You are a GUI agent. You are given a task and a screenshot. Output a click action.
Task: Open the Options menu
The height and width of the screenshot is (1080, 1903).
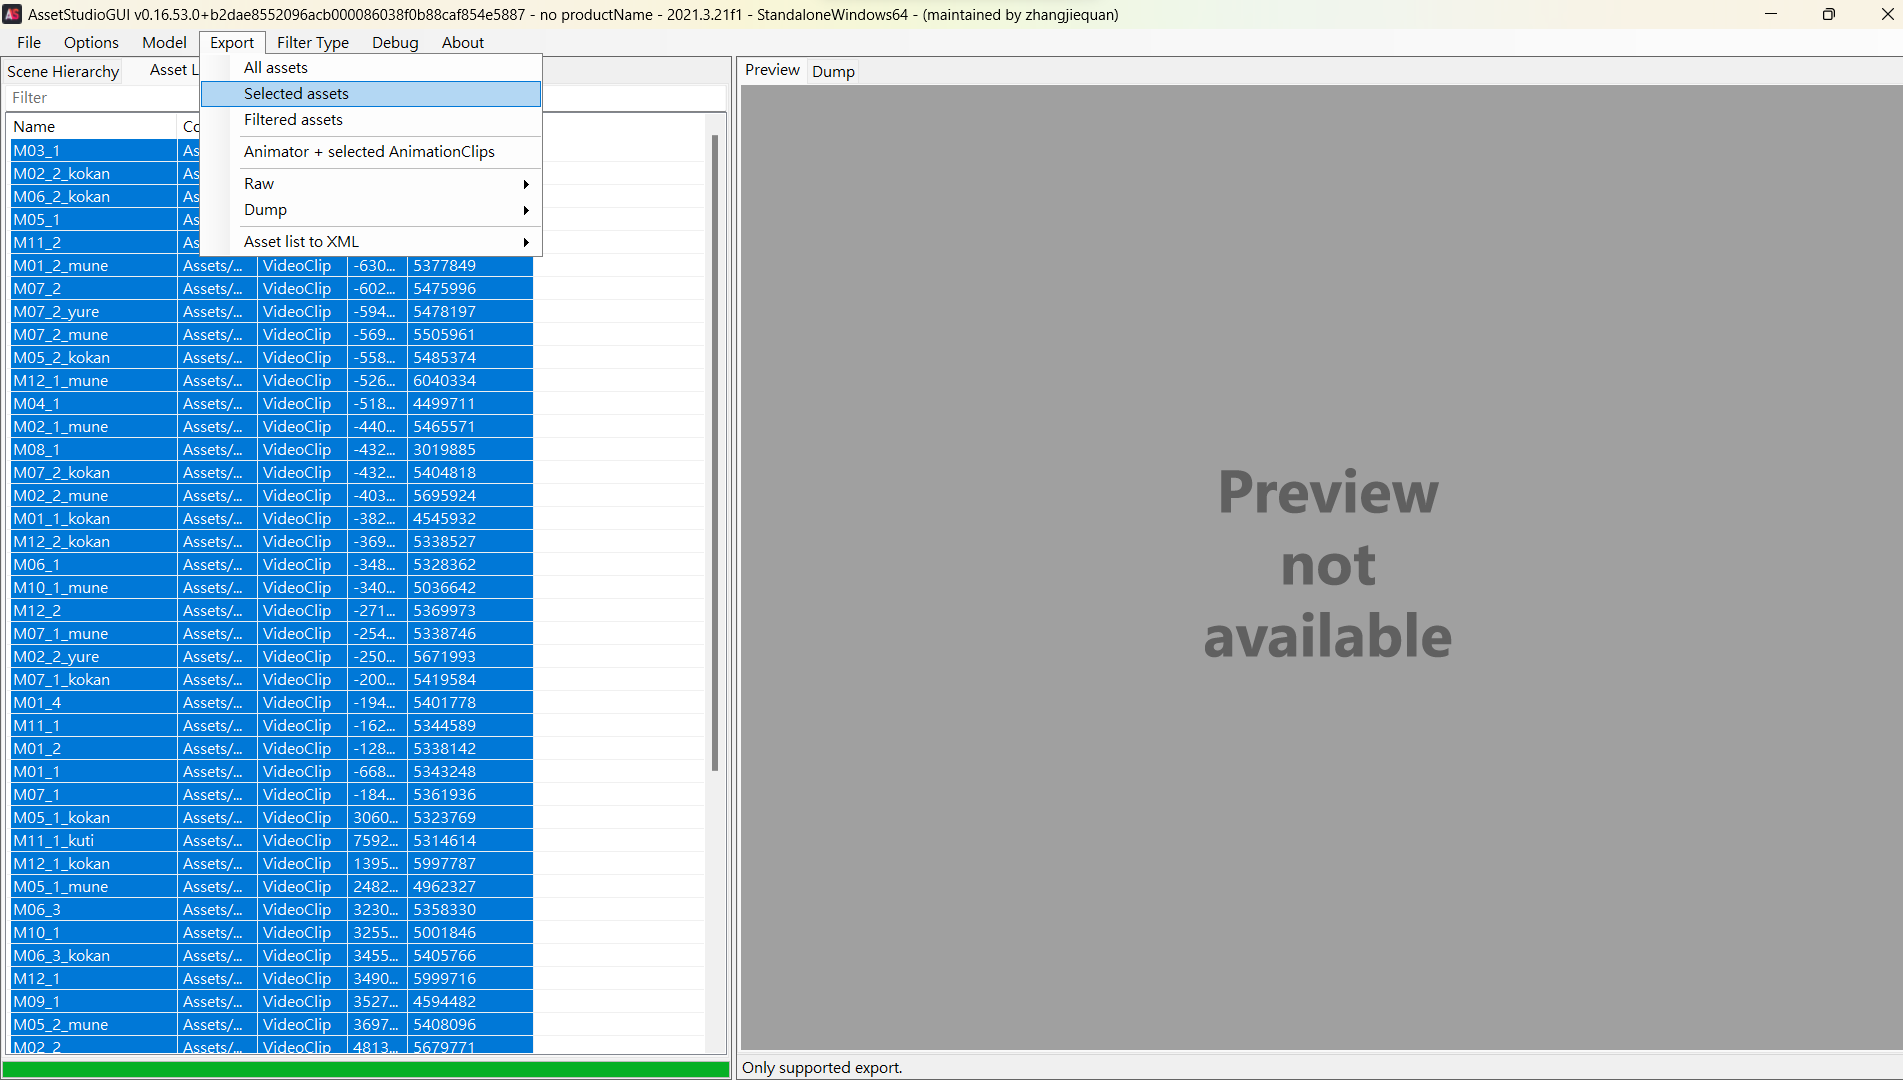pos(91,42)
